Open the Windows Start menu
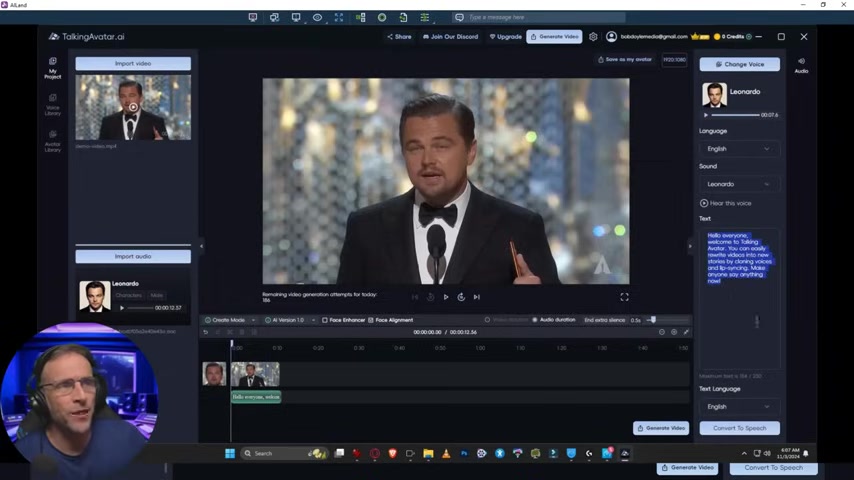 click(230, 453)
